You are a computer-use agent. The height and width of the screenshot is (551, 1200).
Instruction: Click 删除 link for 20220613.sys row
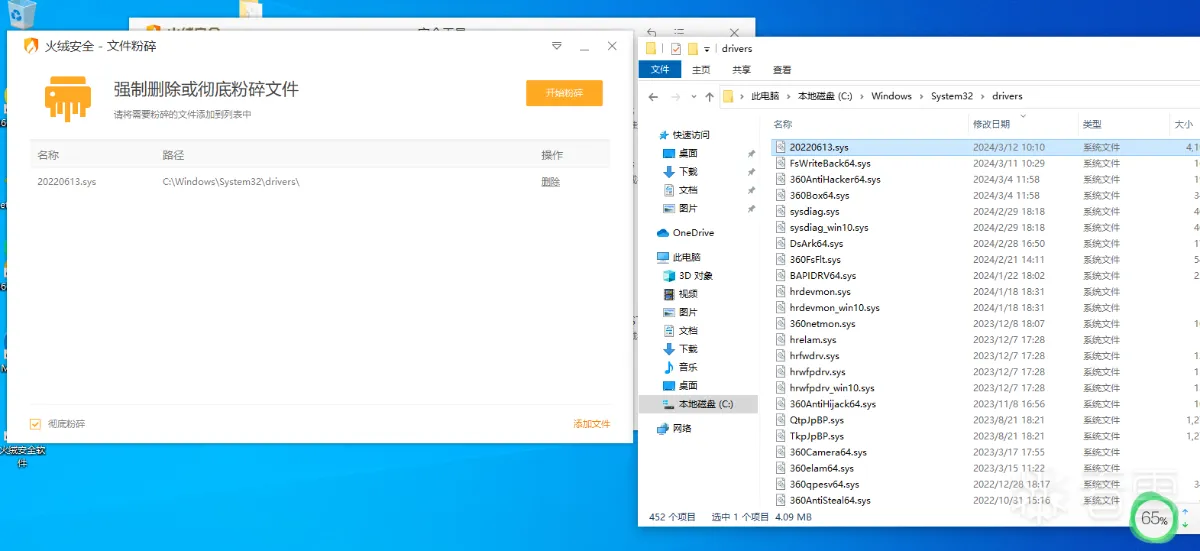[x=550, y=182]
